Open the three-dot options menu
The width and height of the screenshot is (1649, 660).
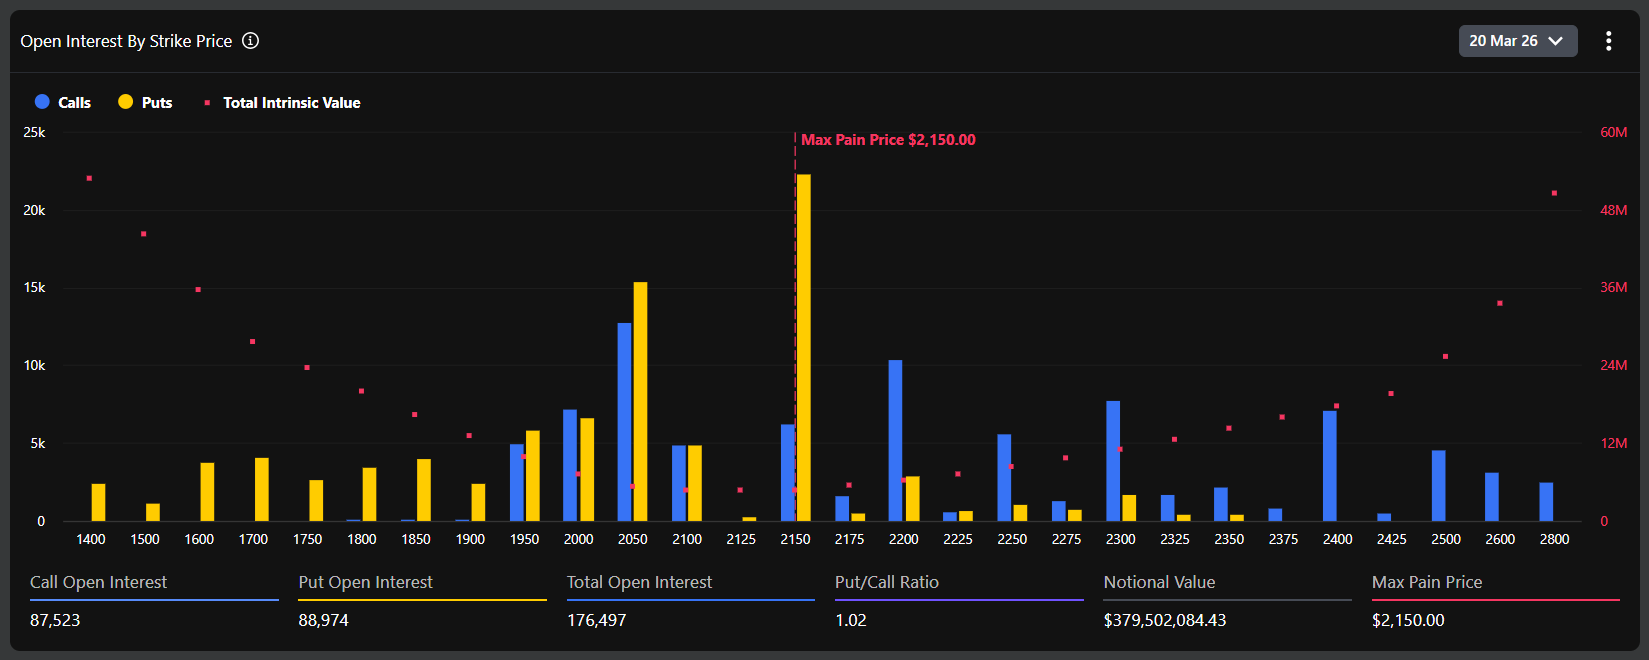click(1608, 41)
